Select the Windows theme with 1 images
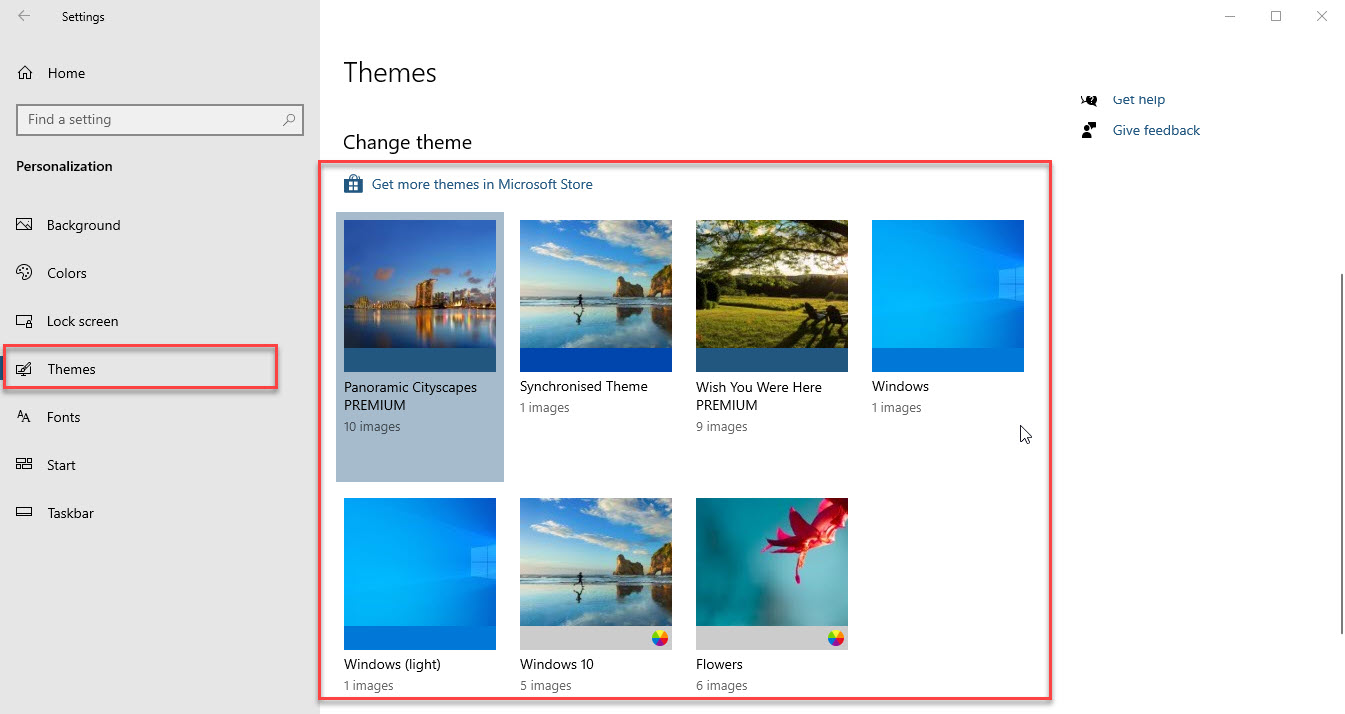 pos(948,296)
